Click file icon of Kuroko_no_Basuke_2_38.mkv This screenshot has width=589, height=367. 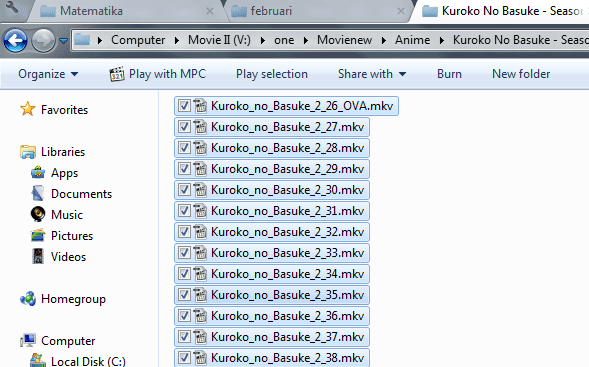coord(200,358)
